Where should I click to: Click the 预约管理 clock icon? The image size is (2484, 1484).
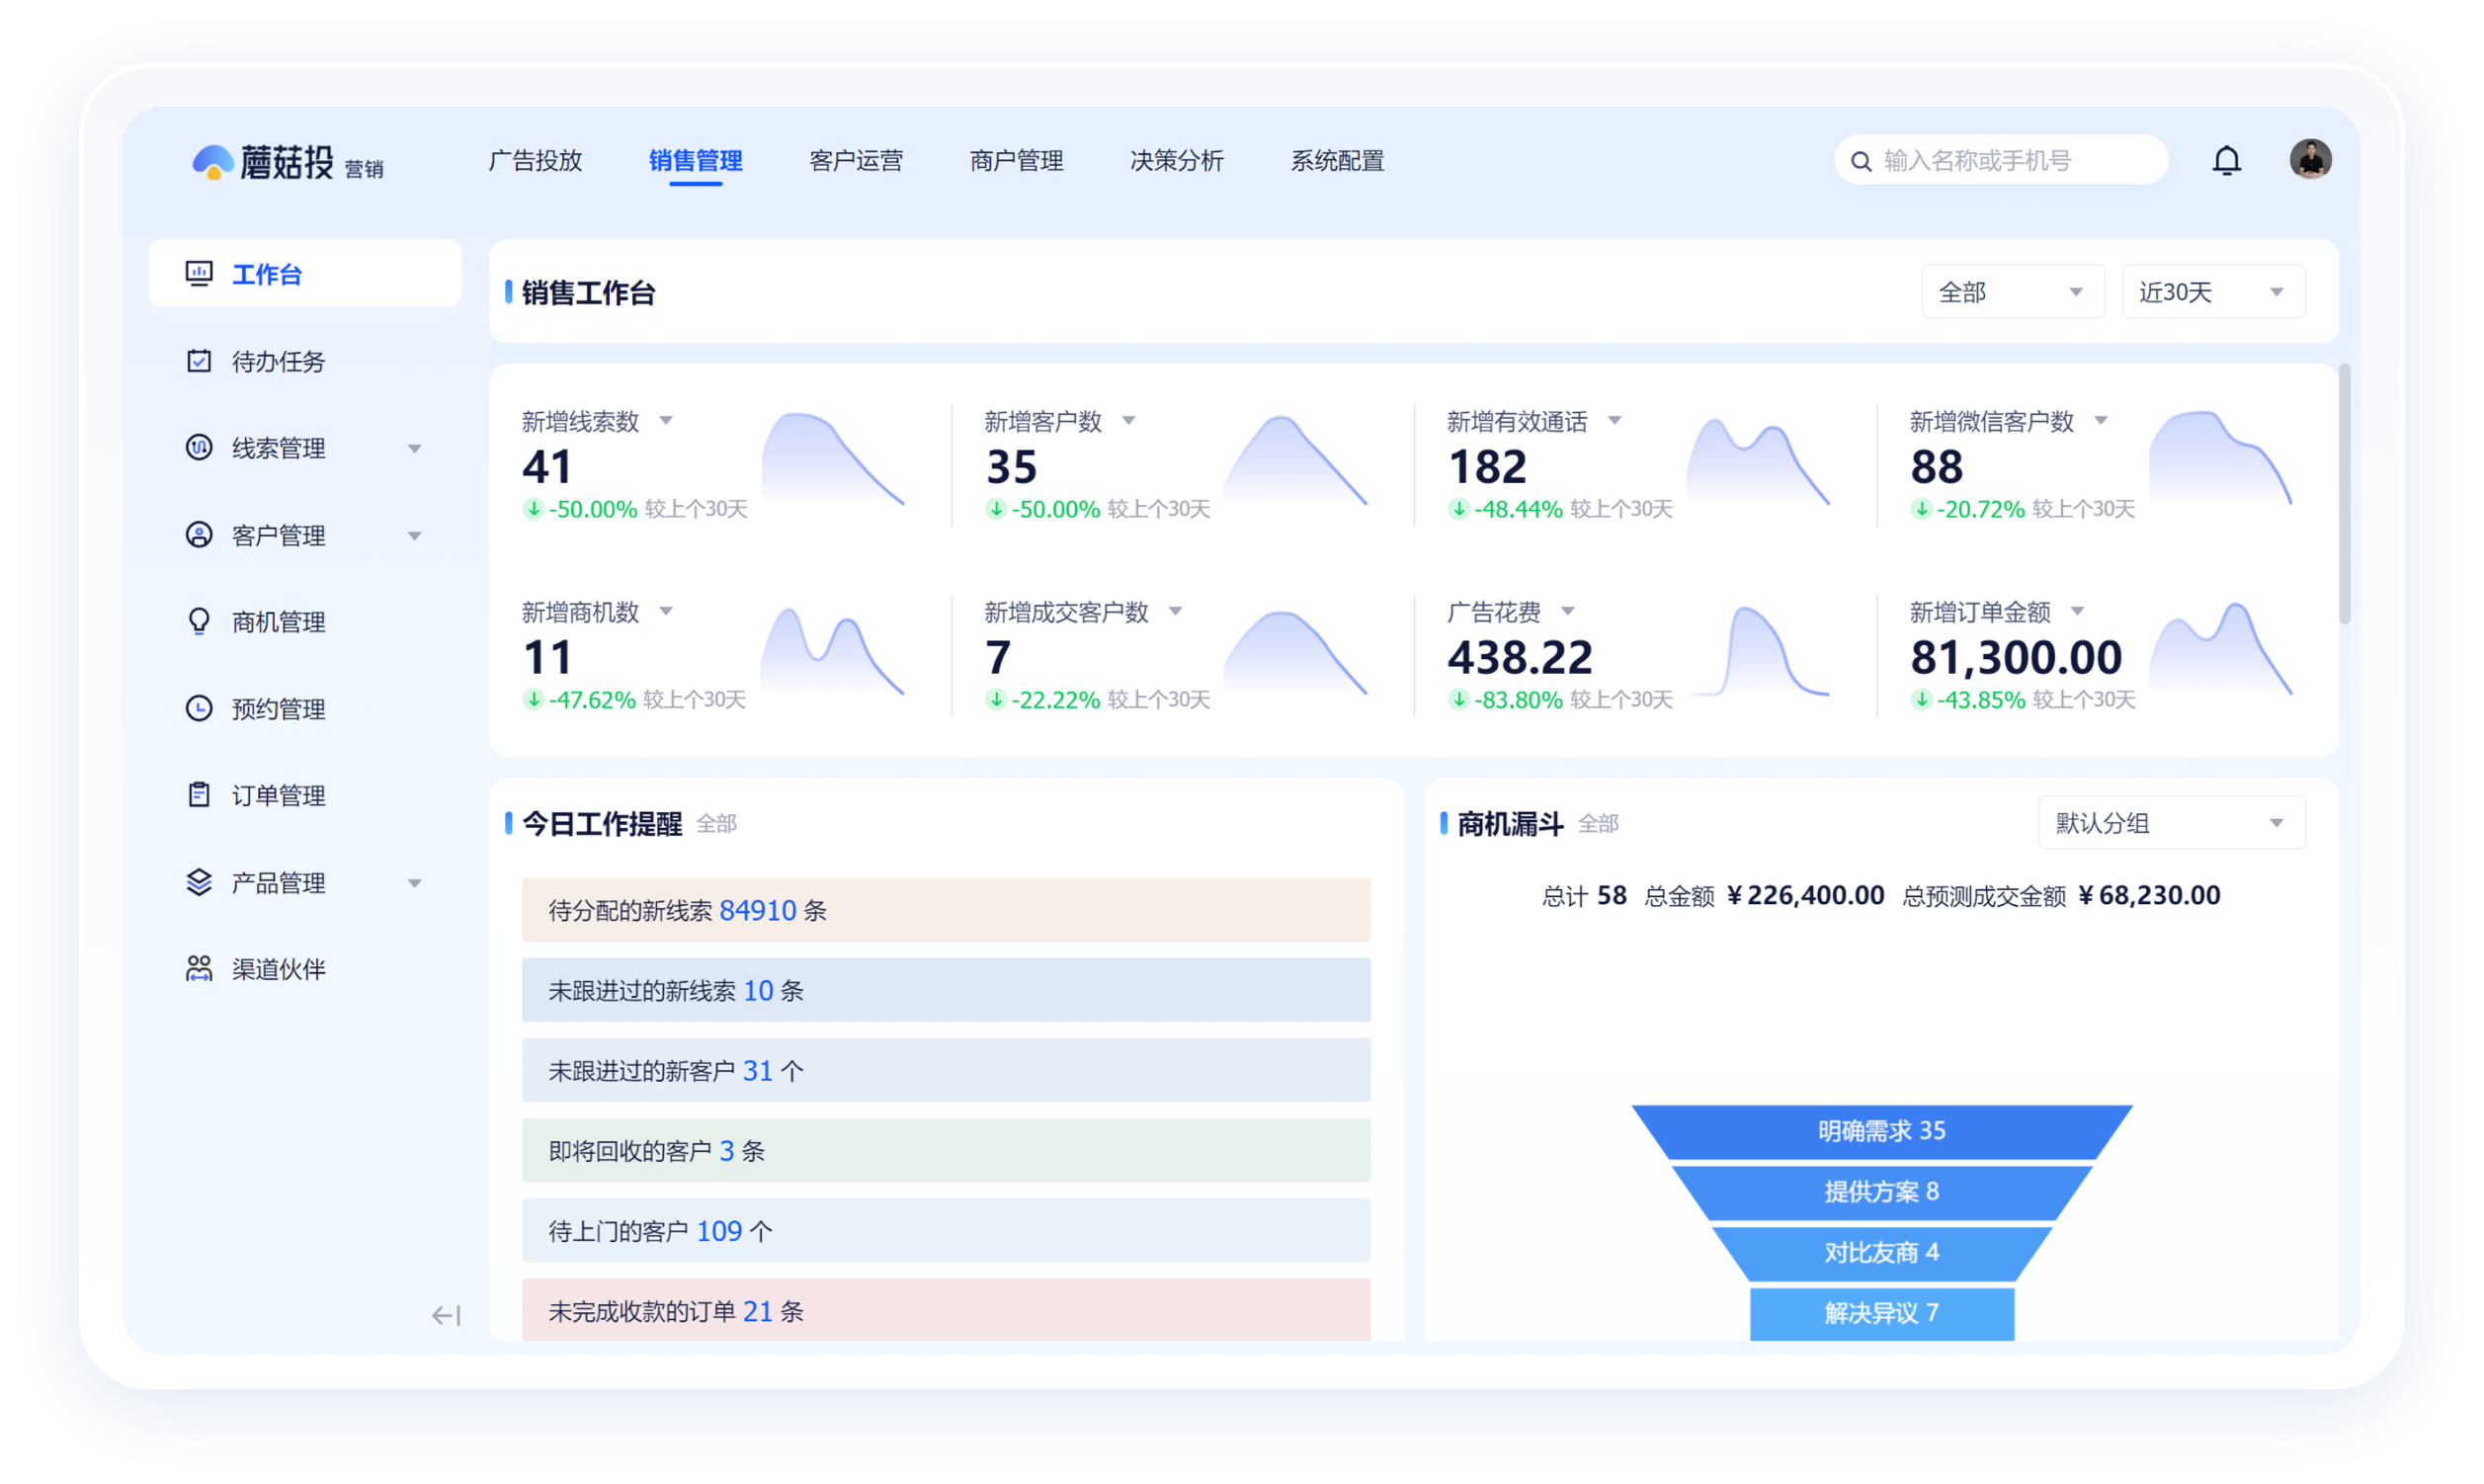[199, 708]
